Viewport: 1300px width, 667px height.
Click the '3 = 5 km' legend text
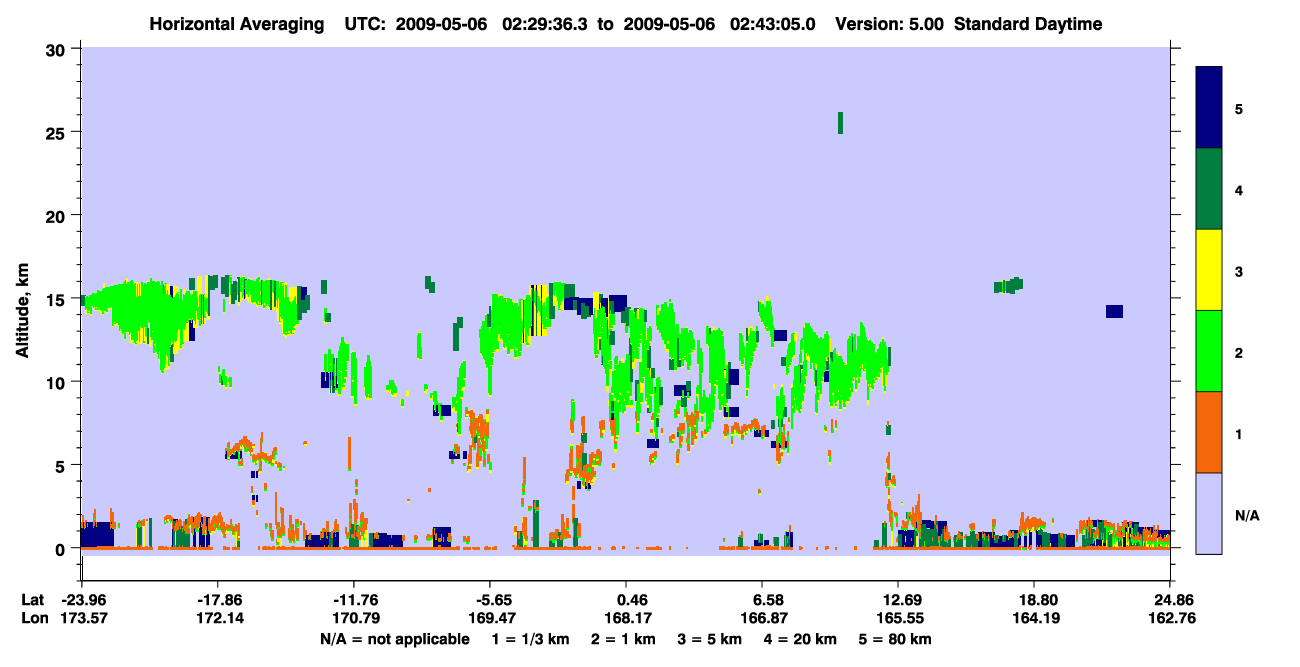tap(710, 639)
